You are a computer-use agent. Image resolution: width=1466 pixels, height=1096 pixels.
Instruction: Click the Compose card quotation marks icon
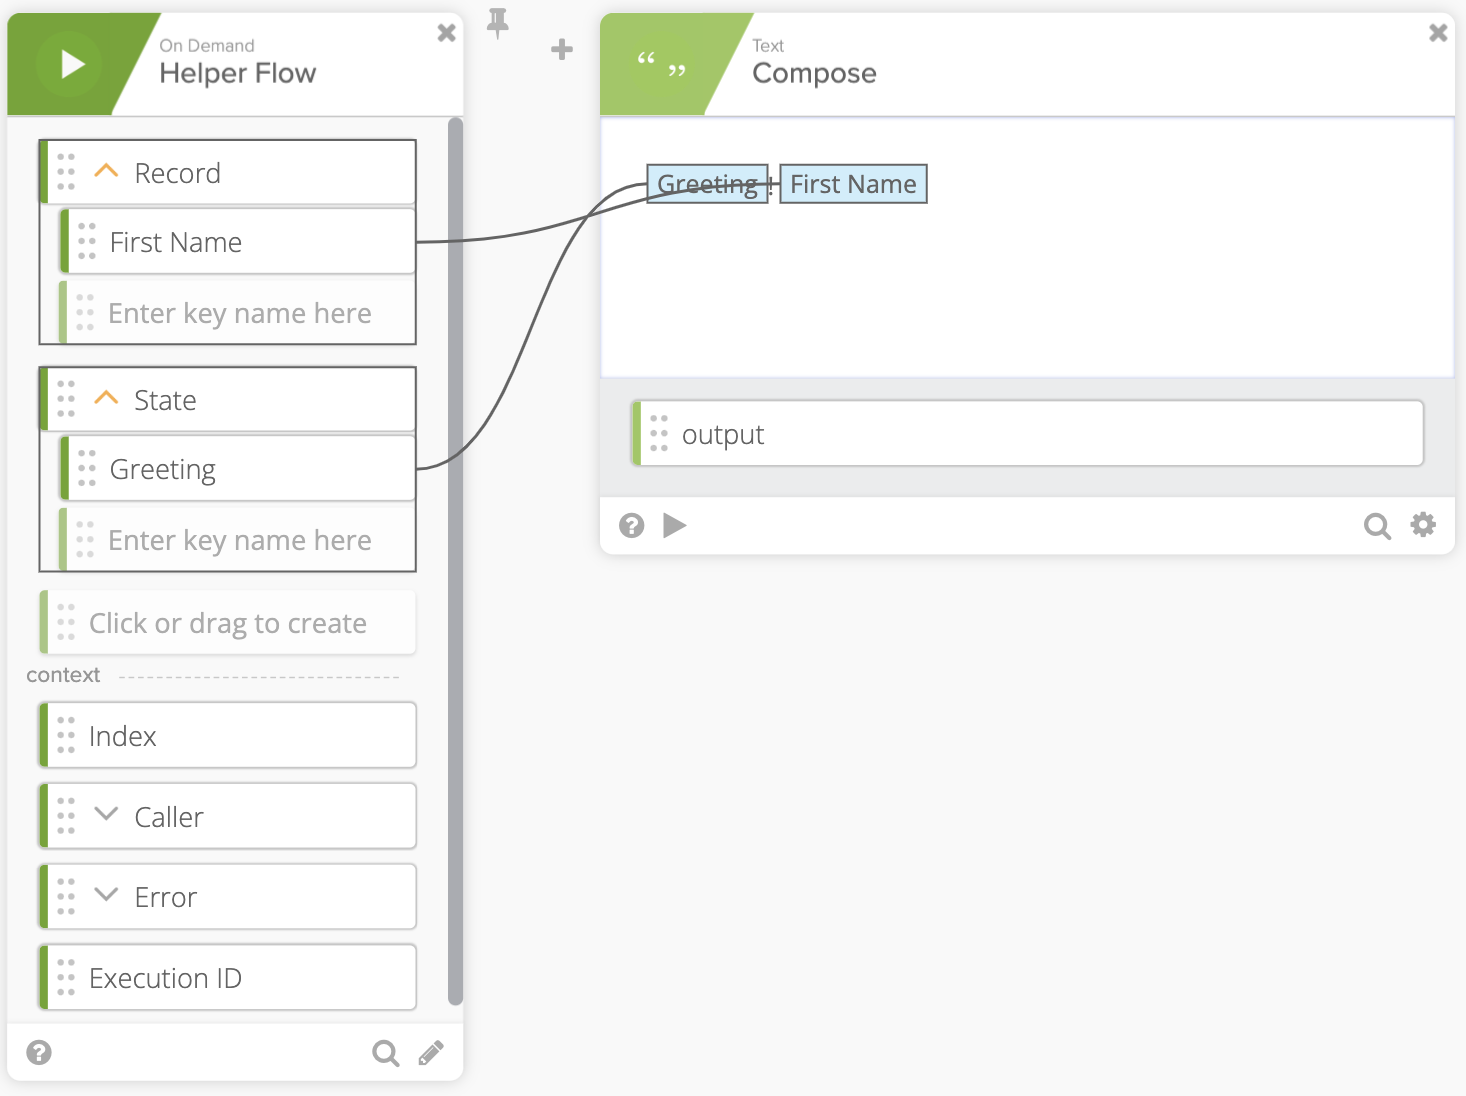[662, 65]
